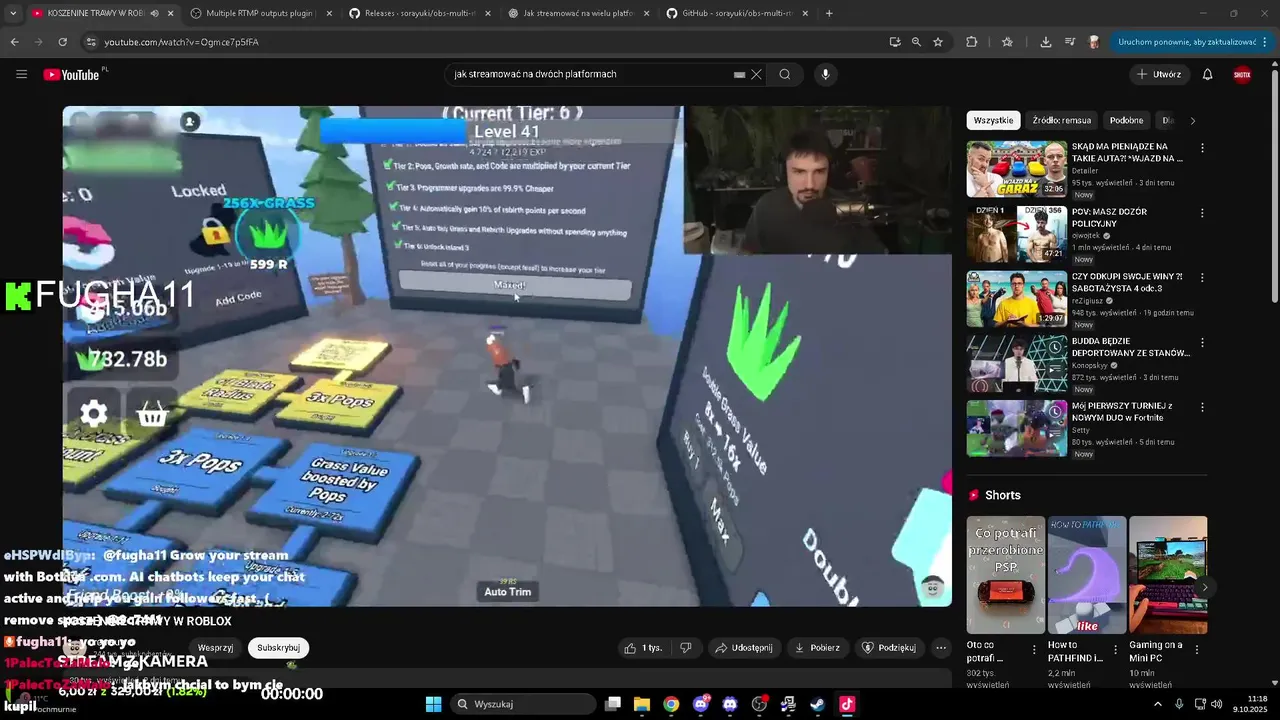Click the browser address bar URL
1280x720 pixels.
[181, 42]
